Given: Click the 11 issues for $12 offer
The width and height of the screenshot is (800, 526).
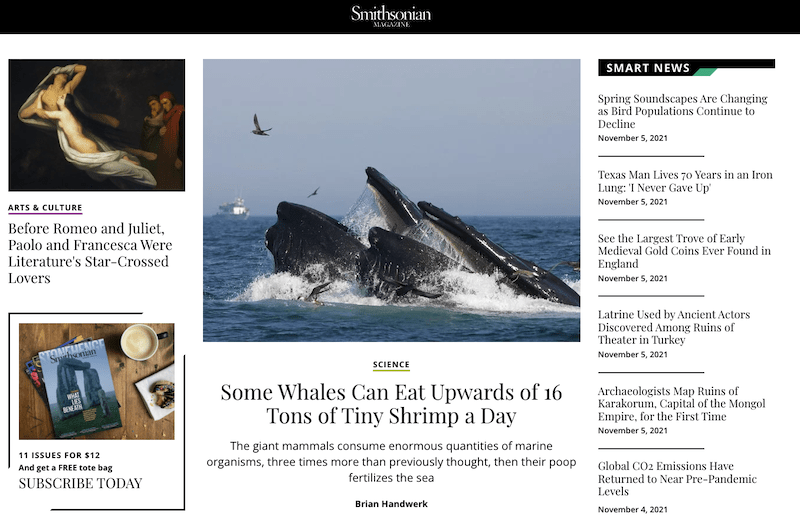Looking at the screenshot, I should 59,455.
